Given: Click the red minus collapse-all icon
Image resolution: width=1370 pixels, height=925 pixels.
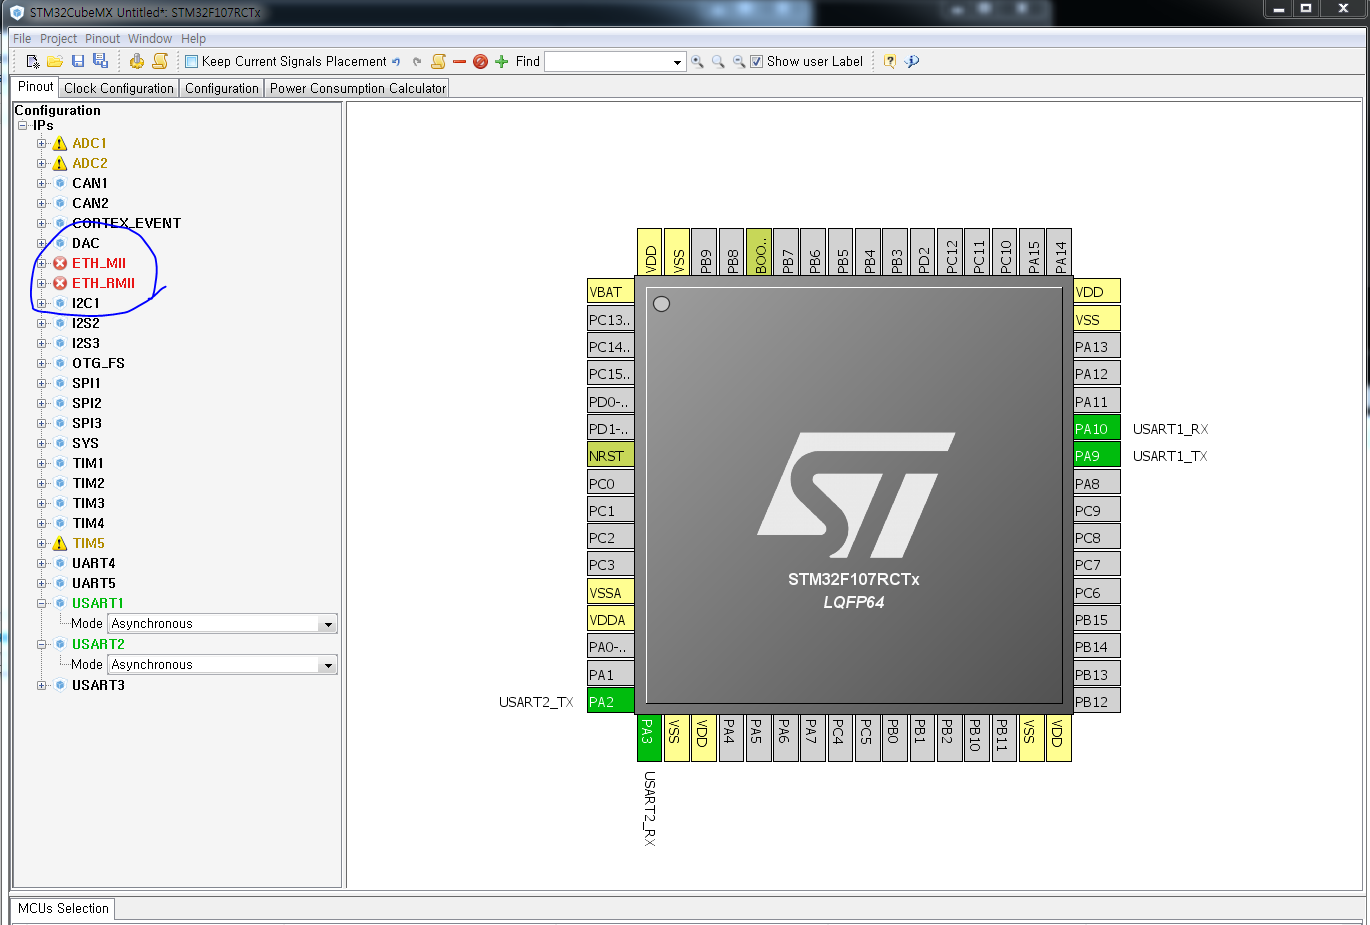Looking at the screenshot, I should point(459,62).
